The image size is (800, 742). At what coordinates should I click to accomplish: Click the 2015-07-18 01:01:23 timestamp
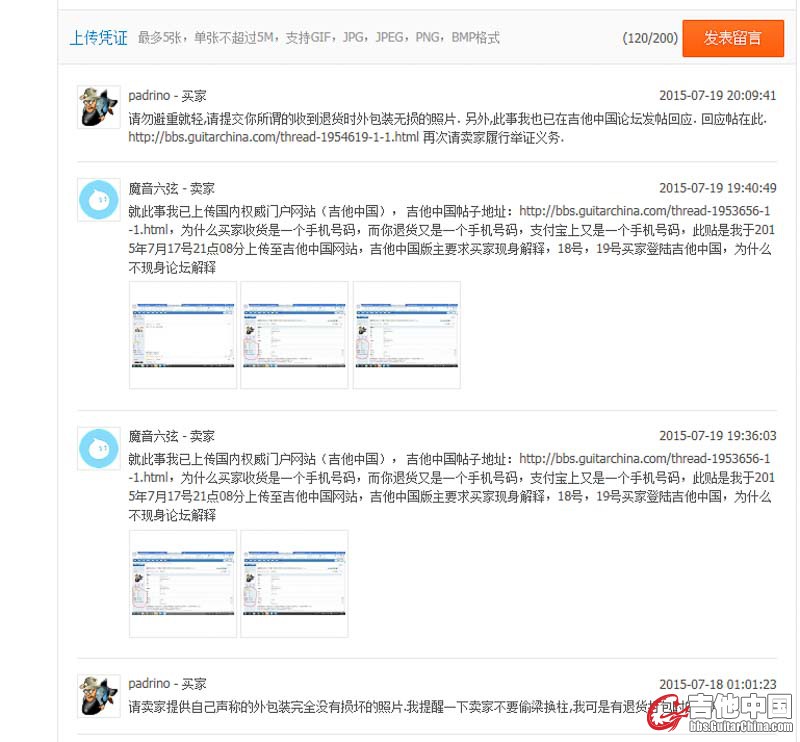tap(717, 684)
